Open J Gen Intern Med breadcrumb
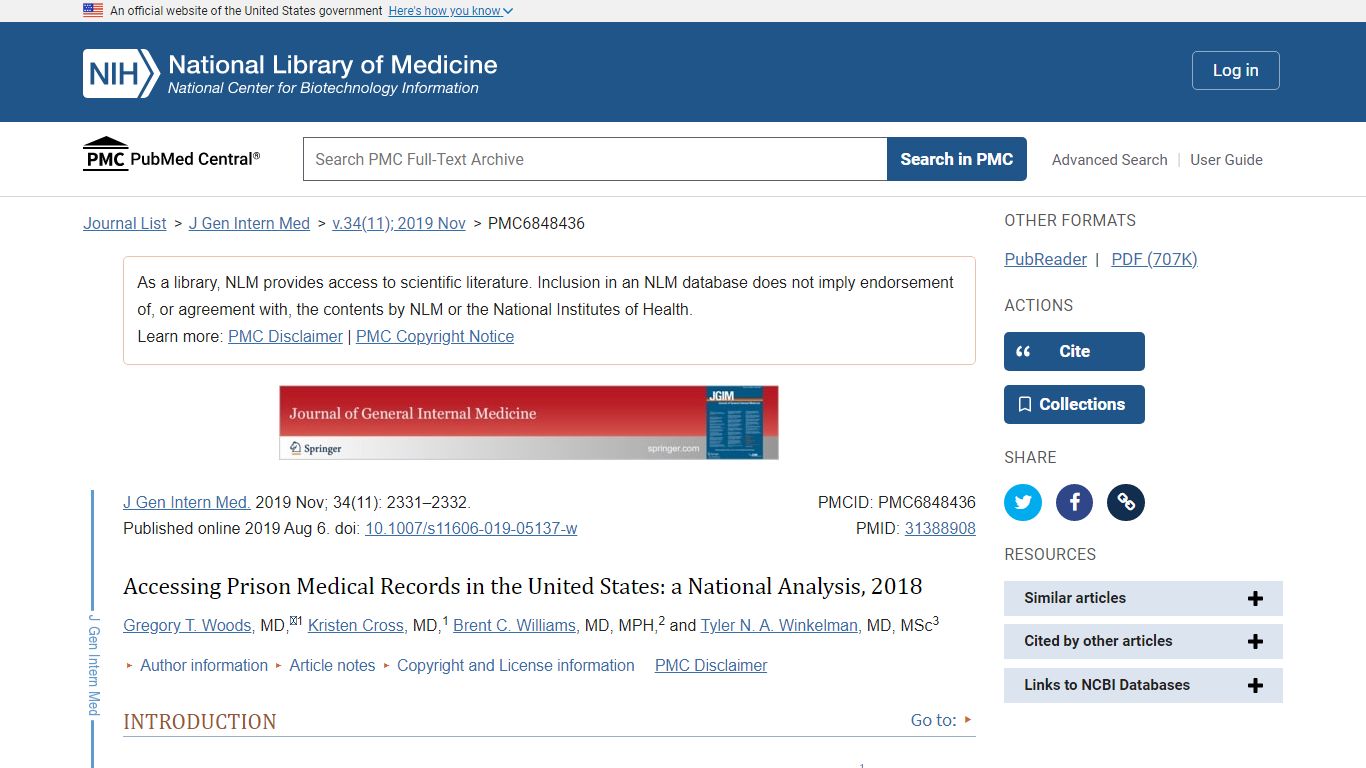 coord(249,223)
